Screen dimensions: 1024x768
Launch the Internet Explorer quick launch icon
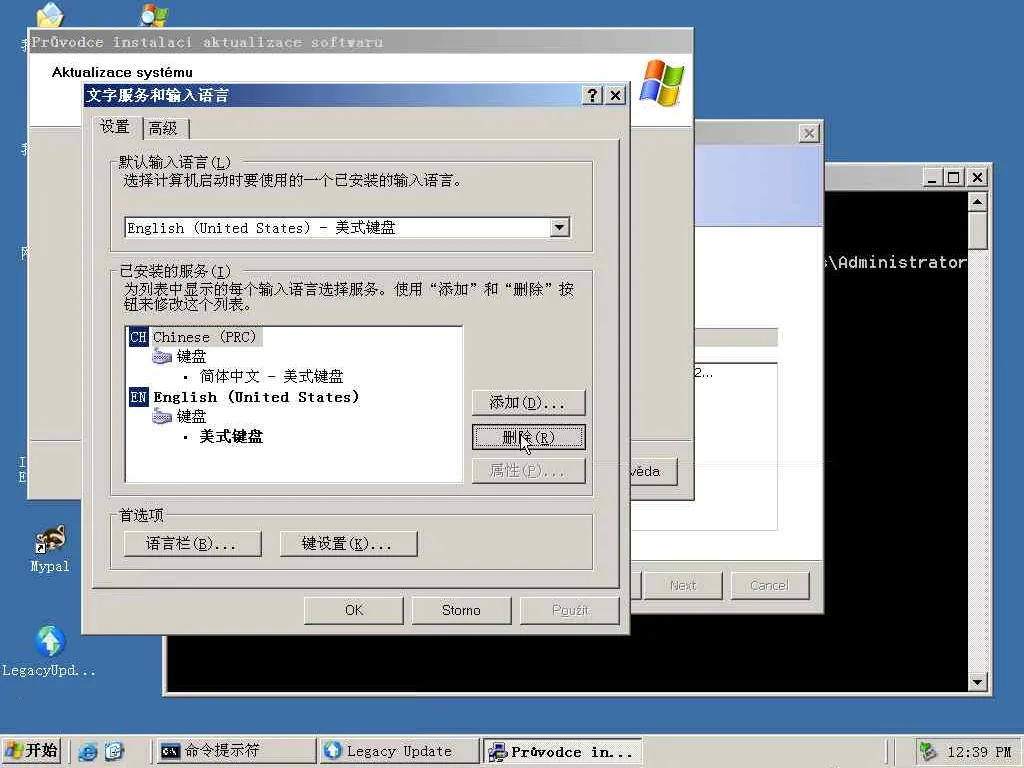point(88,752)
